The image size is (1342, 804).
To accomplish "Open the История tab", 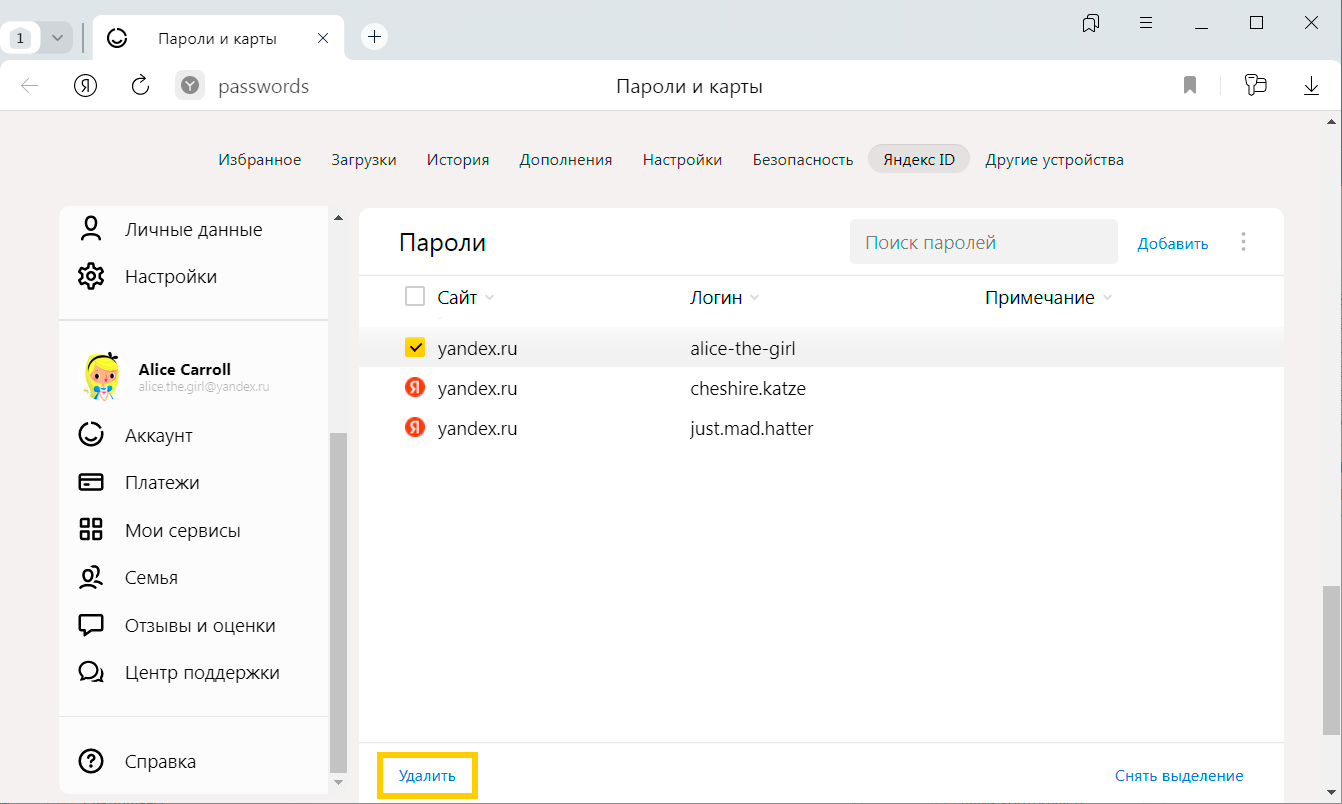I will click(x=458, y=160).
